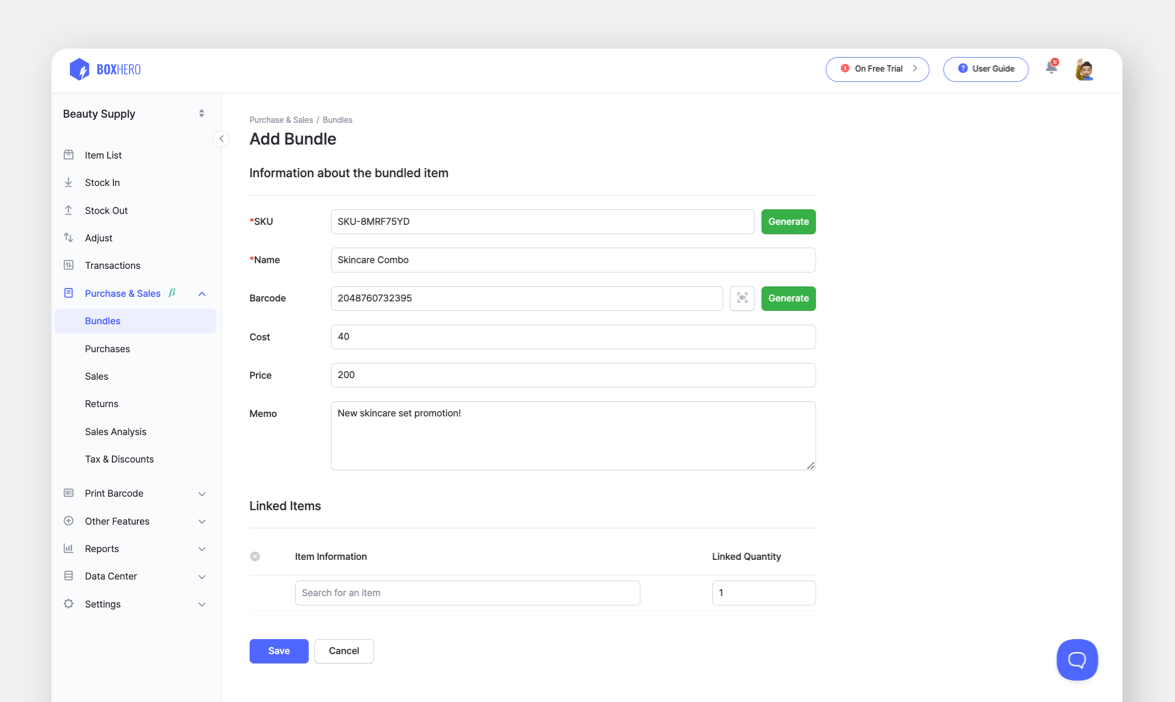Open the Item List section
Viewport: 1175px width, 702px height.
(x=102, y=154)
